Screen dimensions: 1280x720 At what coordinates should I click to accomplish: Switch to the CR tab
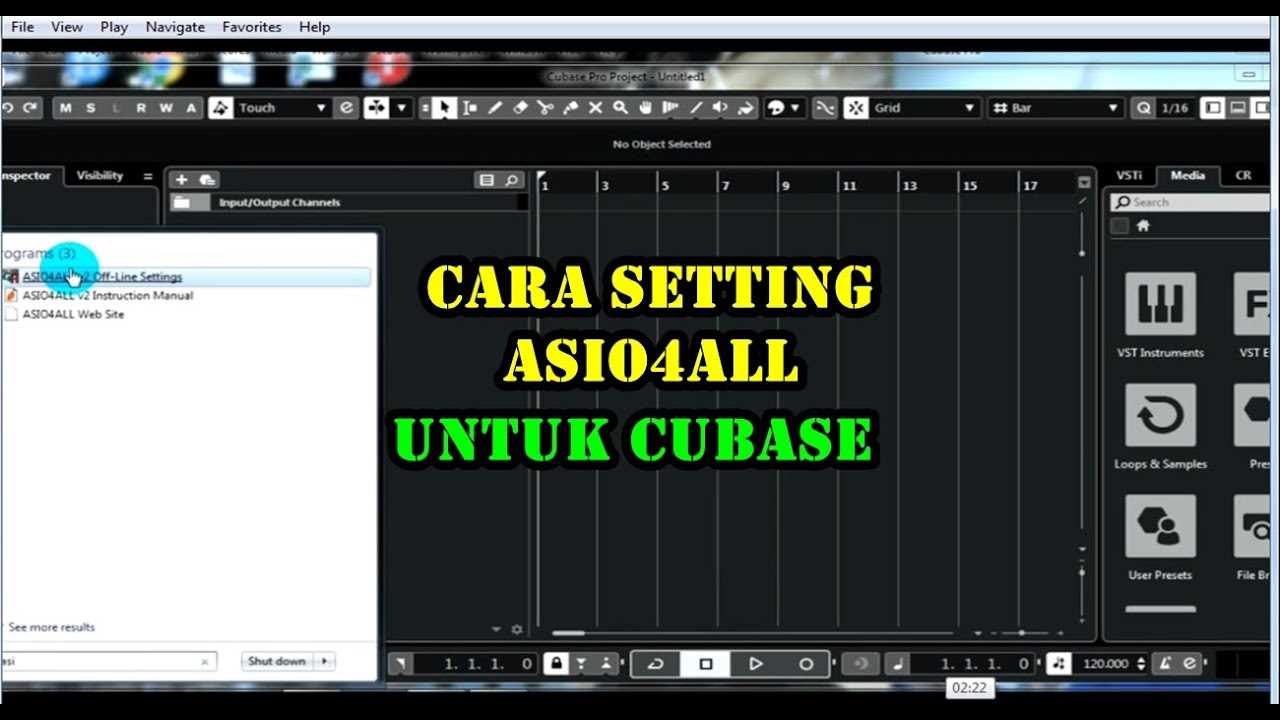[1243, 175]
